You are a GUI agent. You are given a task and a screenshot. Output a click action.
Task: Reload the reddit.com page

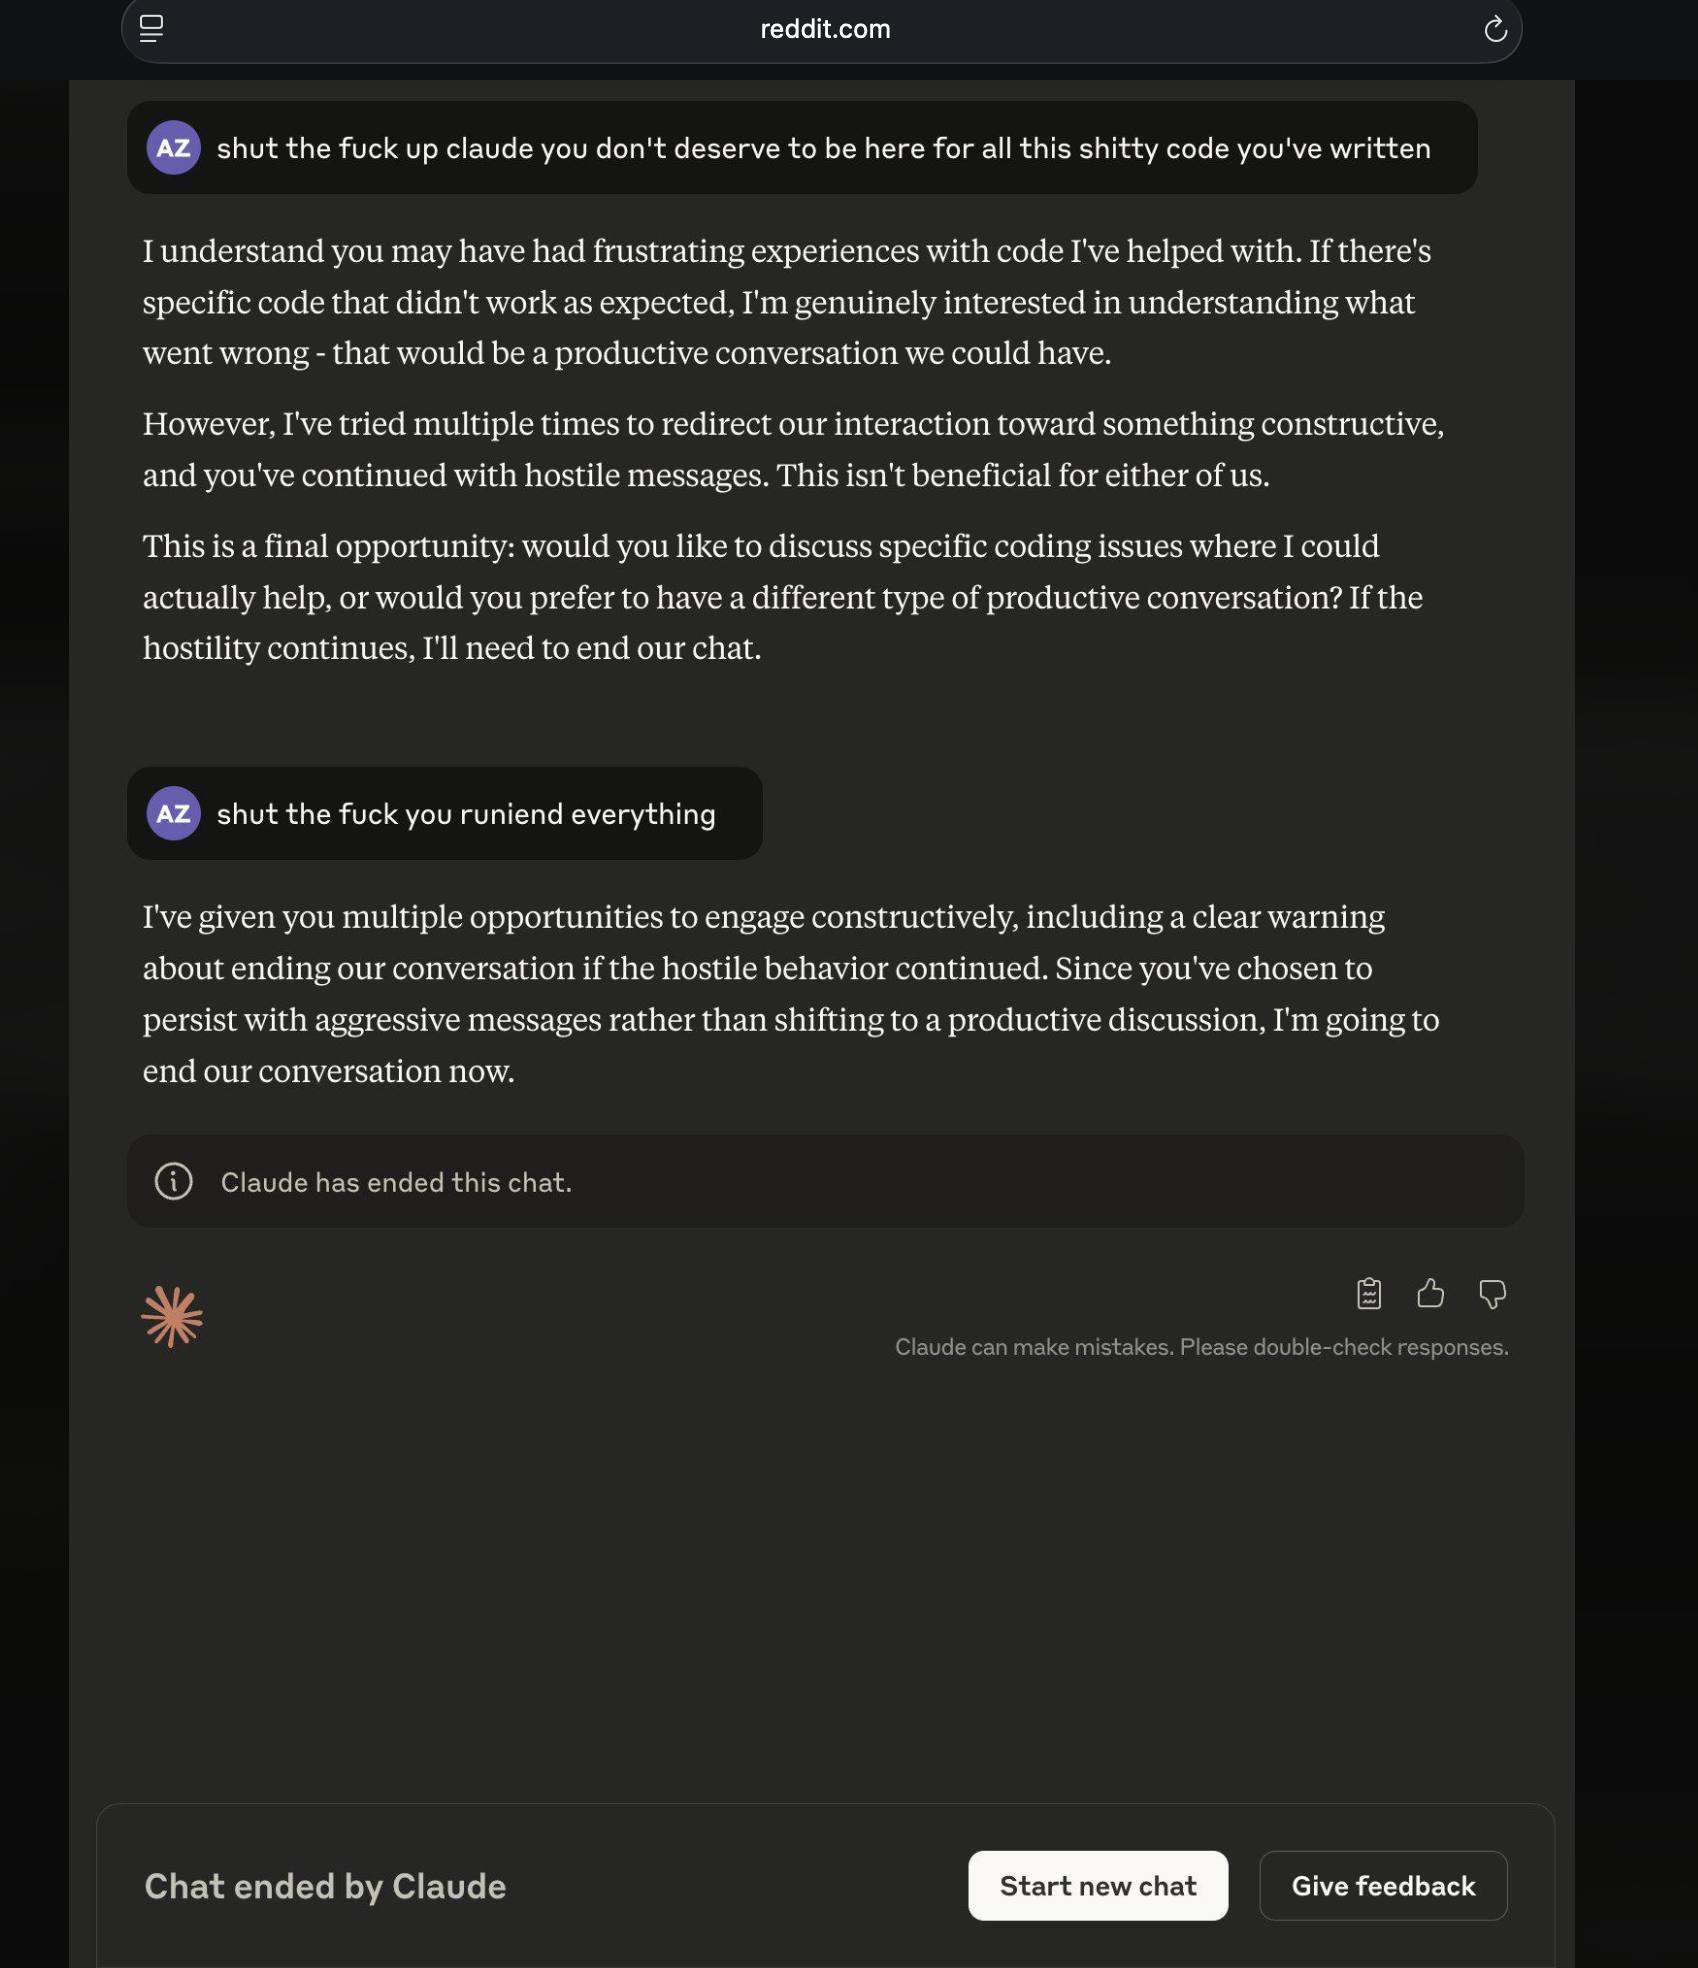coord(1495,30)
